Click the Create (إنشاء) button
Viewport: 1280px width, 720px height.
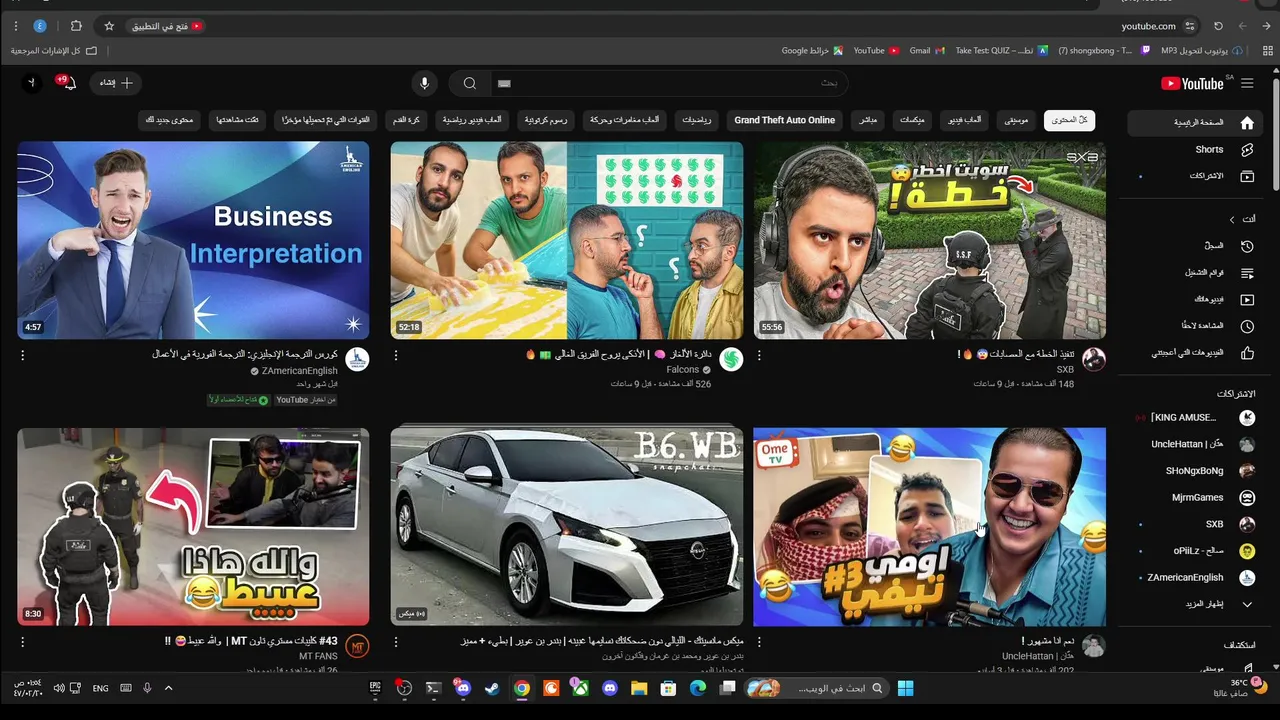click(116, 83)
